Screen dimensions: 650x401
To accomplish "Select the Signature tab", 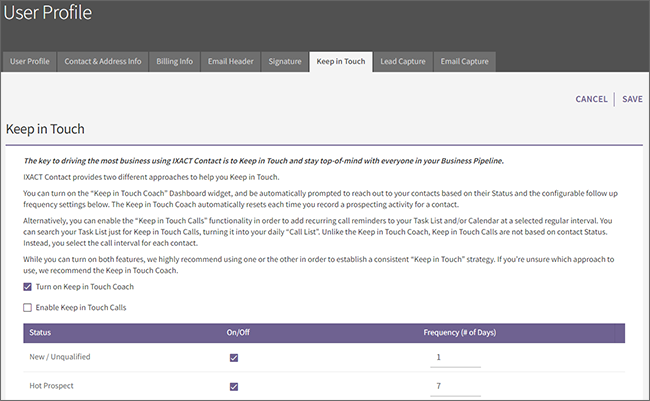I will [x=285, y=61].
